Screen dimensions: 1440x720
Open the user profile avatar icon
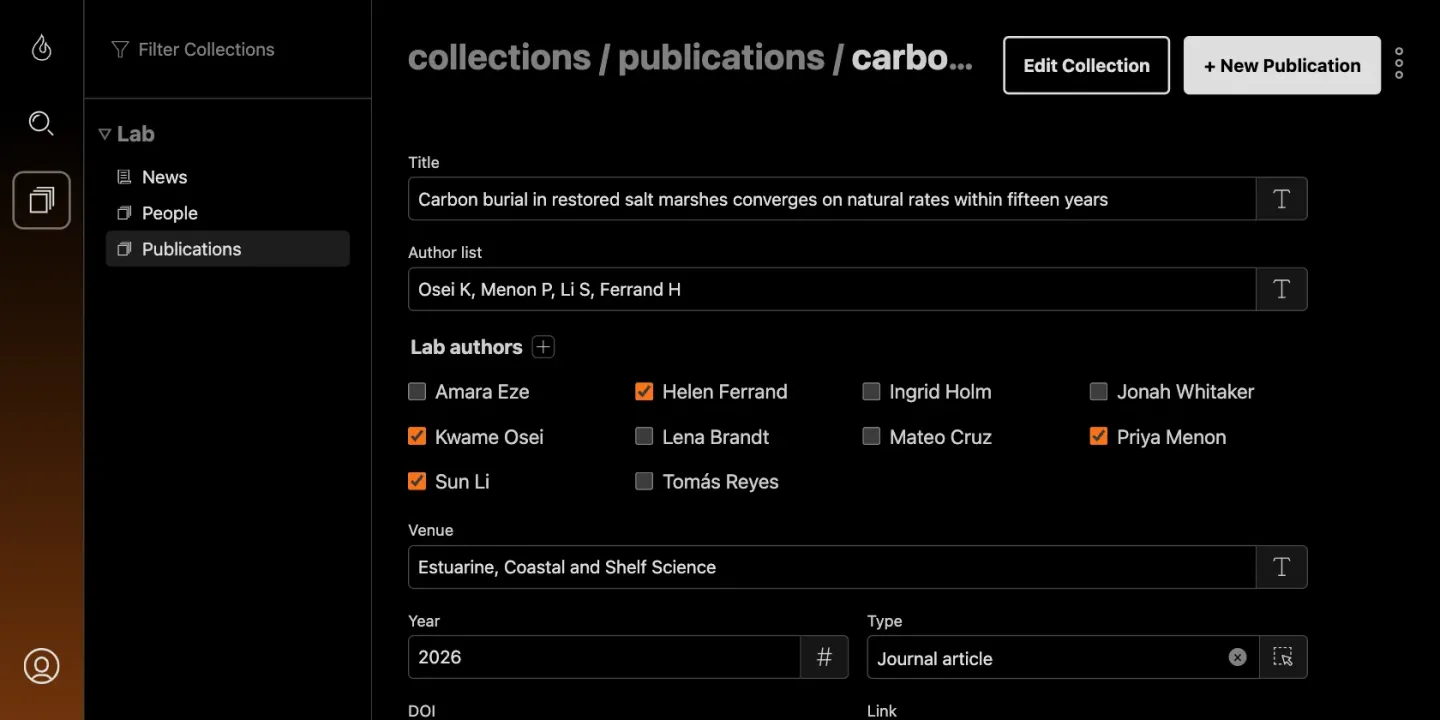point(41,666)
